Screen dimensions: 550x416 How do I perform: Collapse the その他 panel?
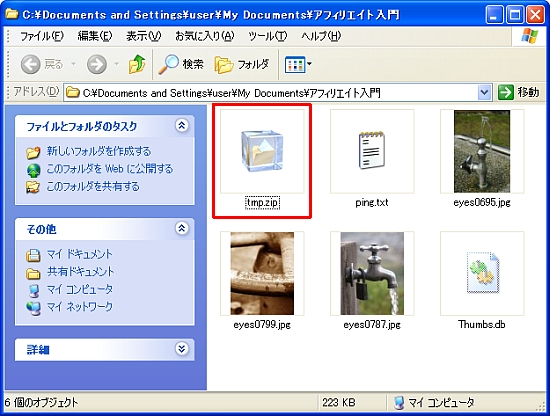[182, 228]
